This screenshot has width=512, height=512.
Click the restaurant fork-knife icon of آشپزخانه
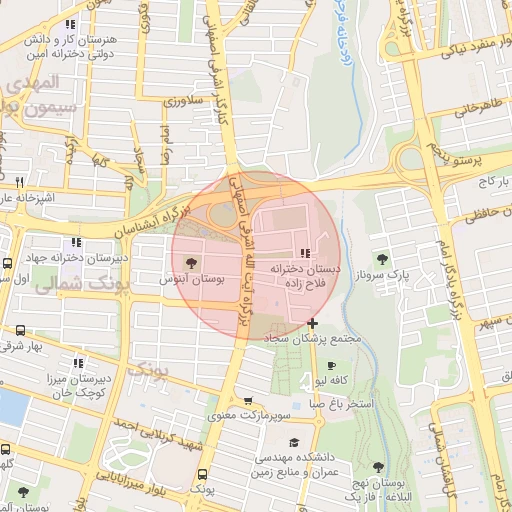tap(20, 183)
